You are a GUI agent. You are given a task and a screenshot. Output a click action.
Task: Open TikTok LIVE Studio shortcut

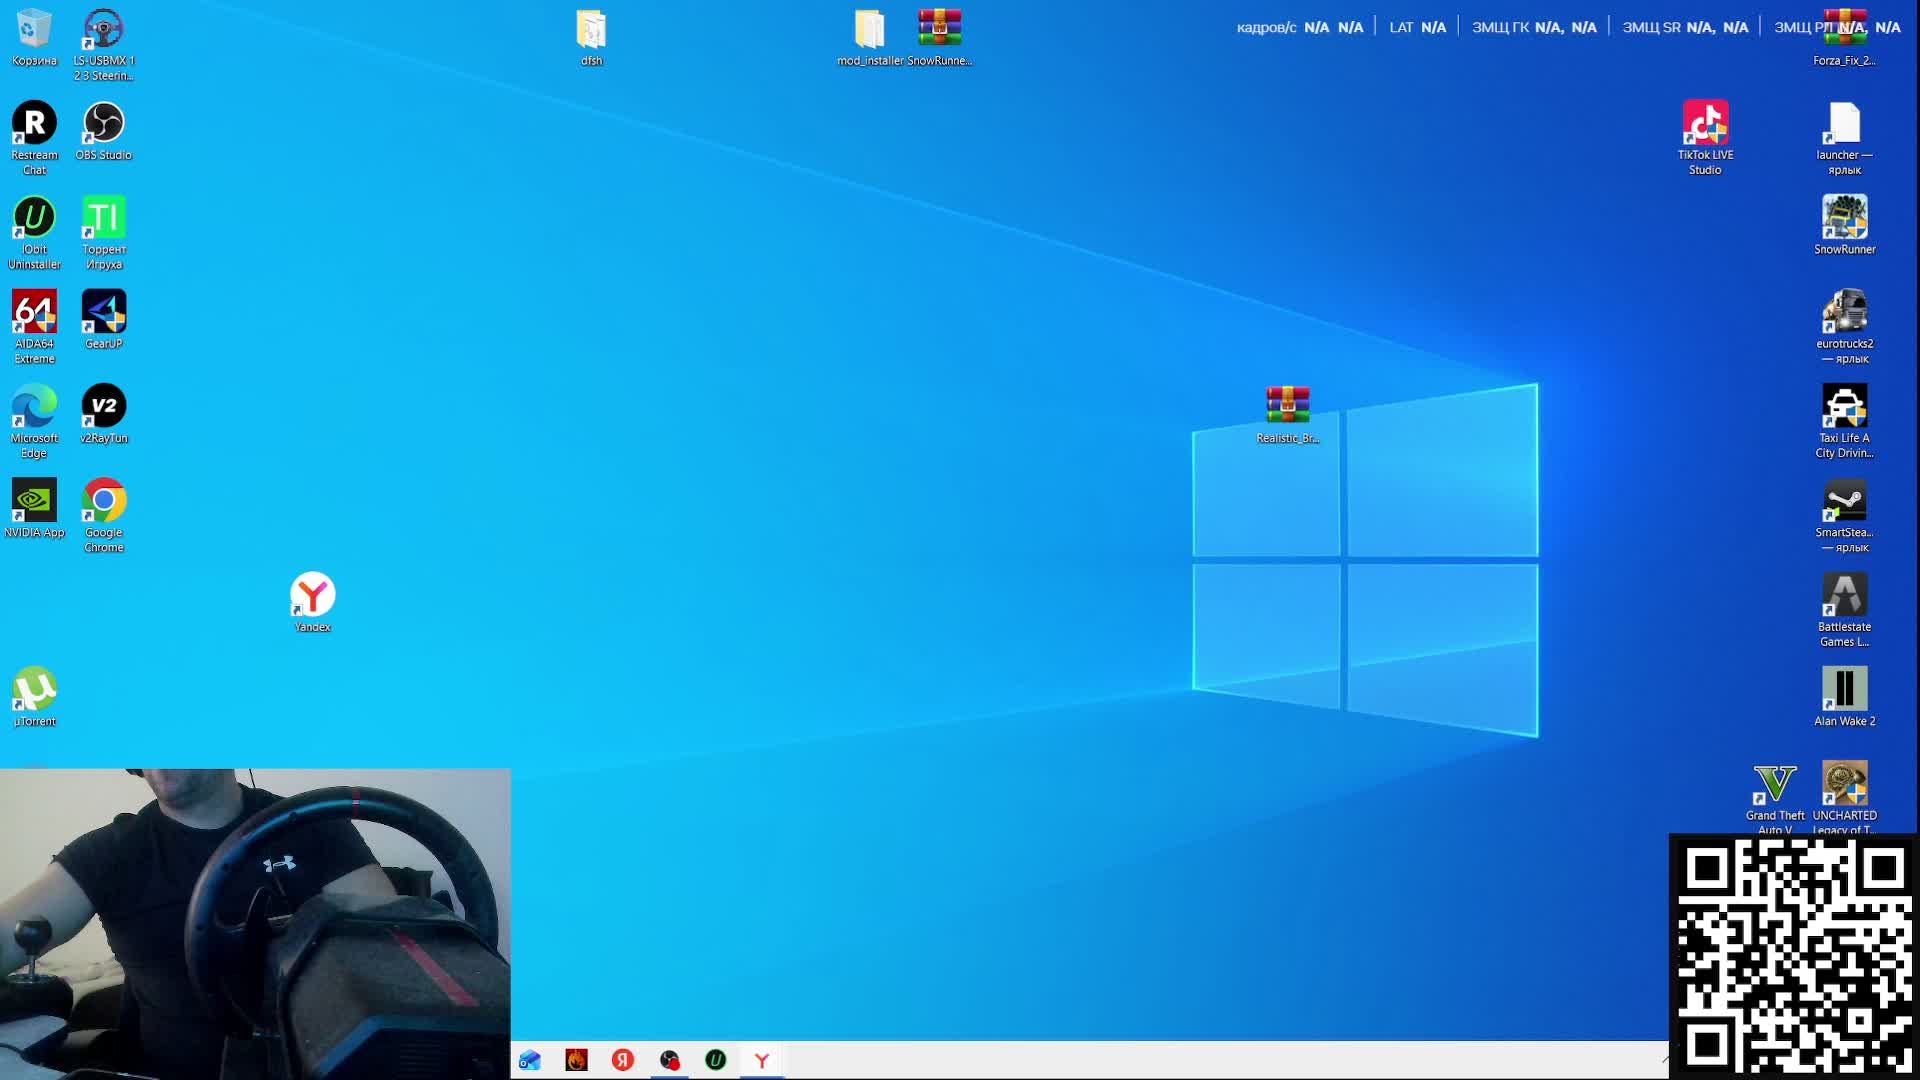click(1705, 124)
